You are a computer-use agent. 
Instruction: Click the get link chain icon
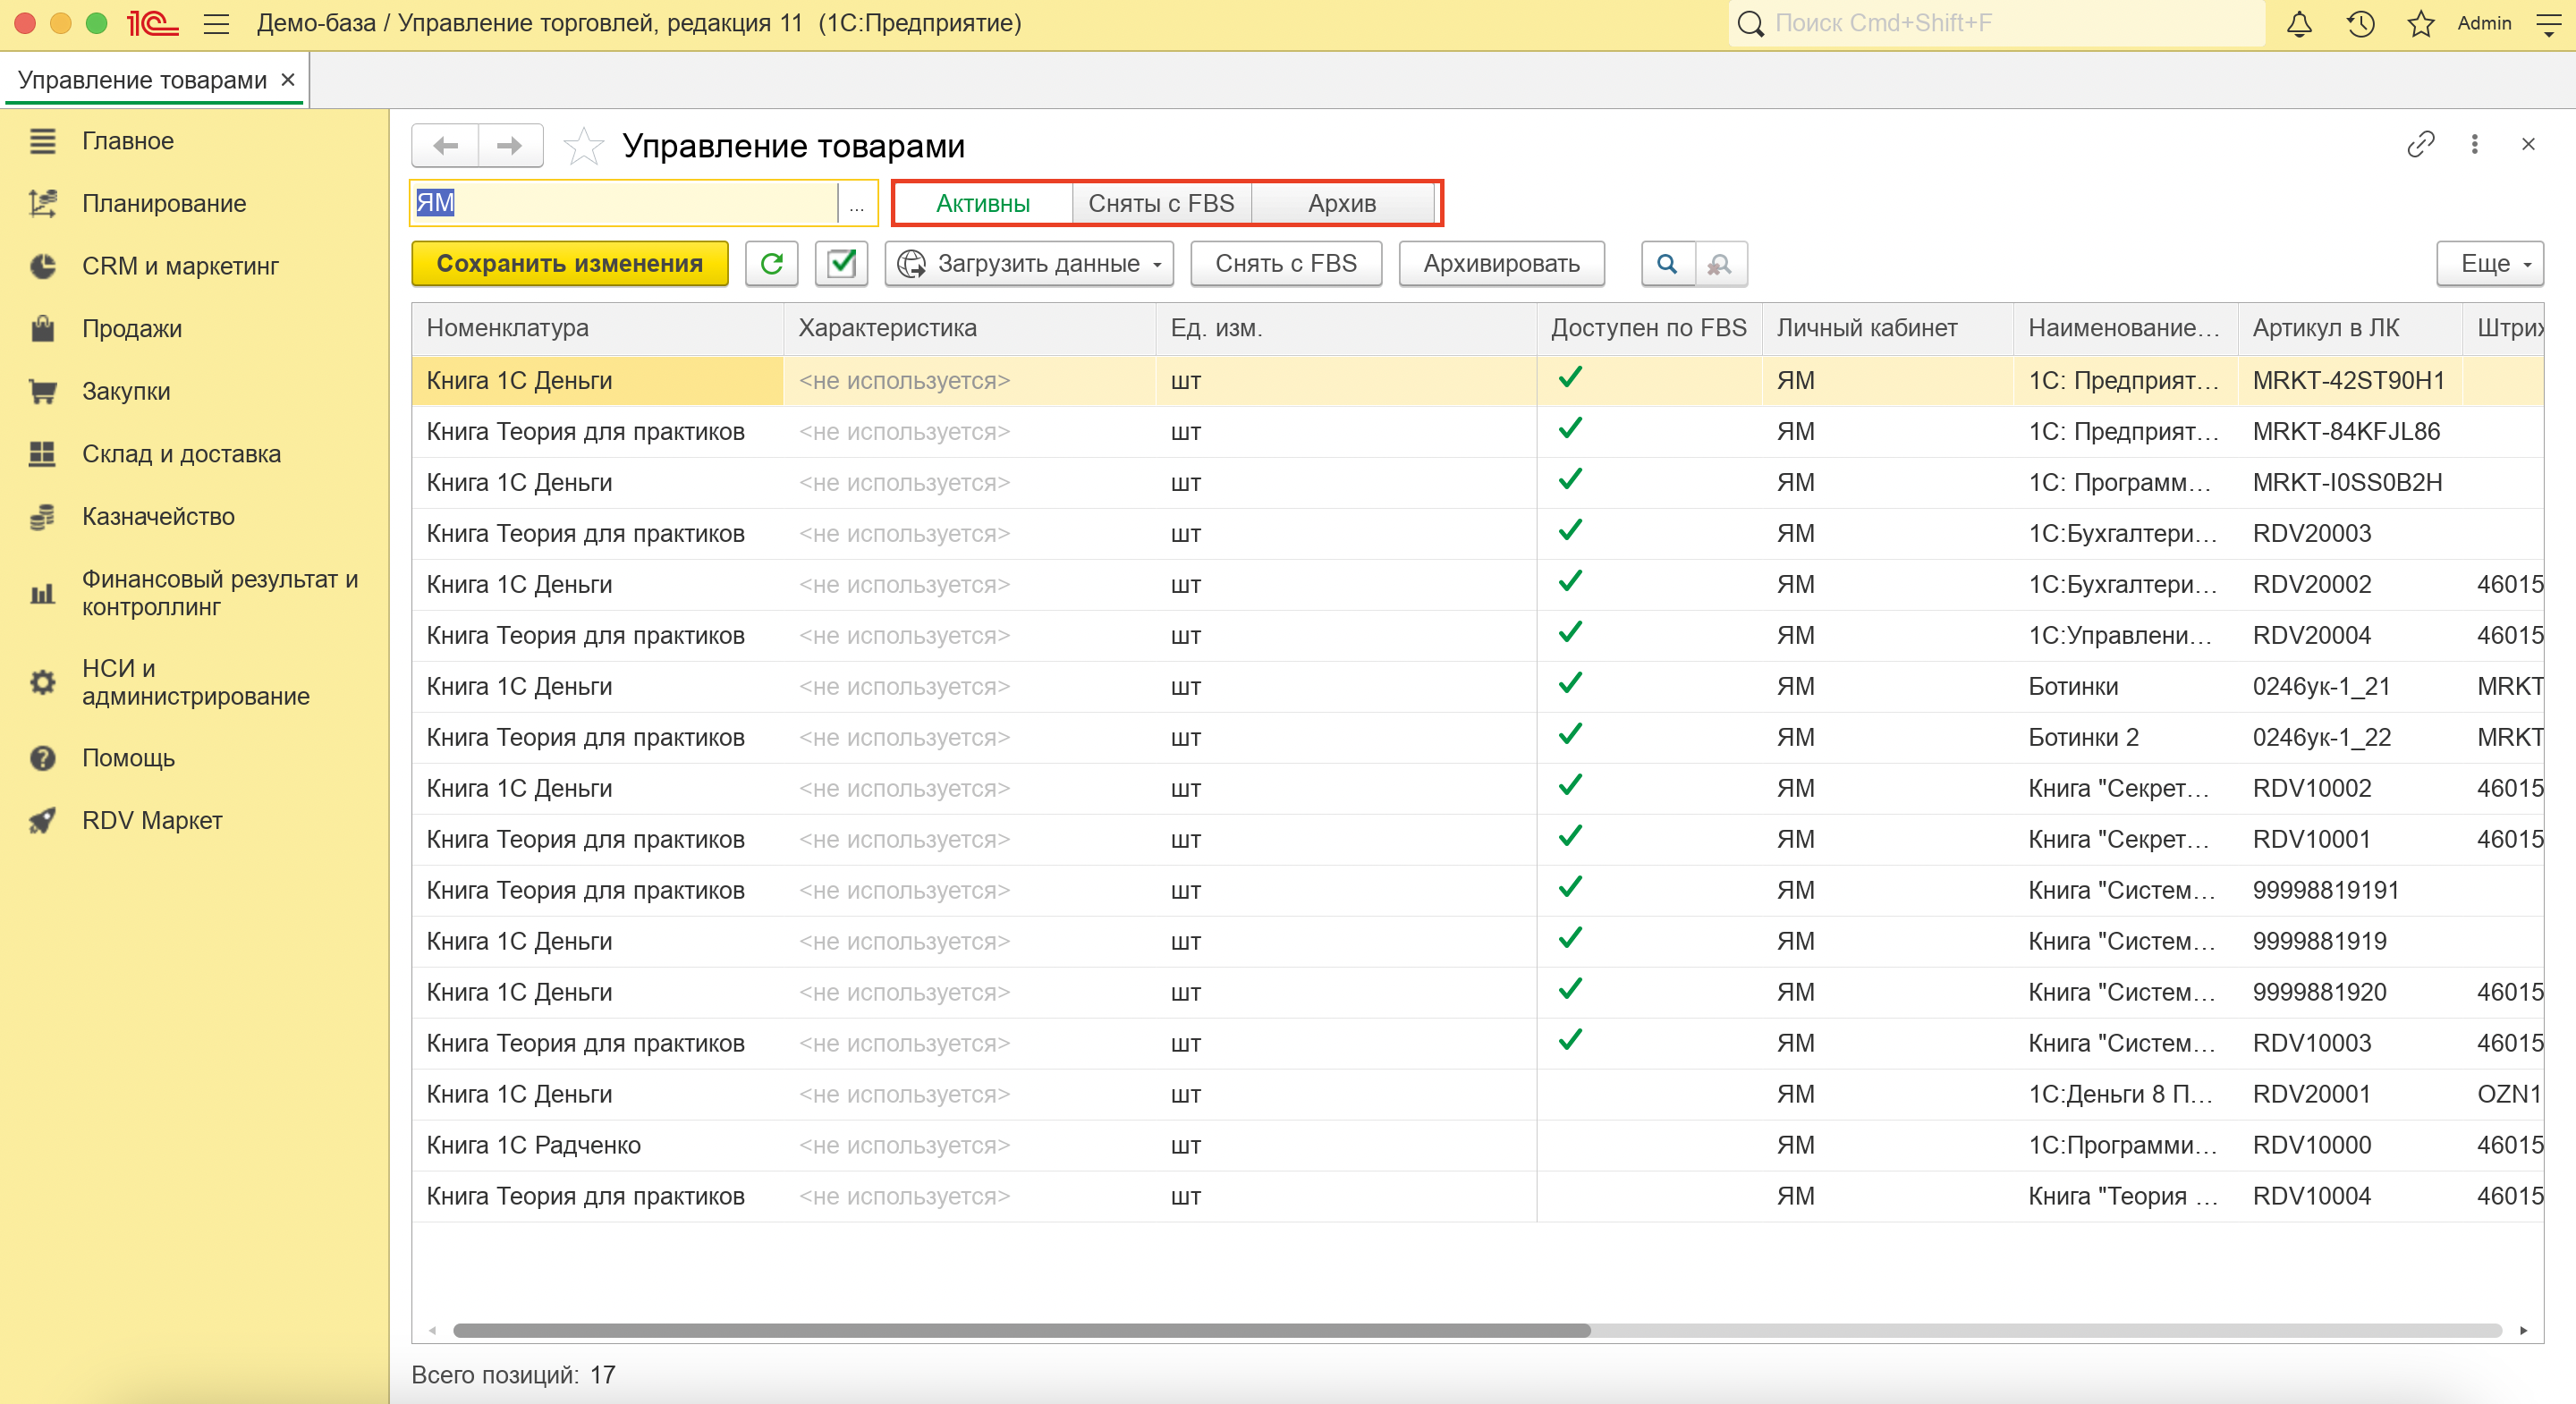point(2420,145)
